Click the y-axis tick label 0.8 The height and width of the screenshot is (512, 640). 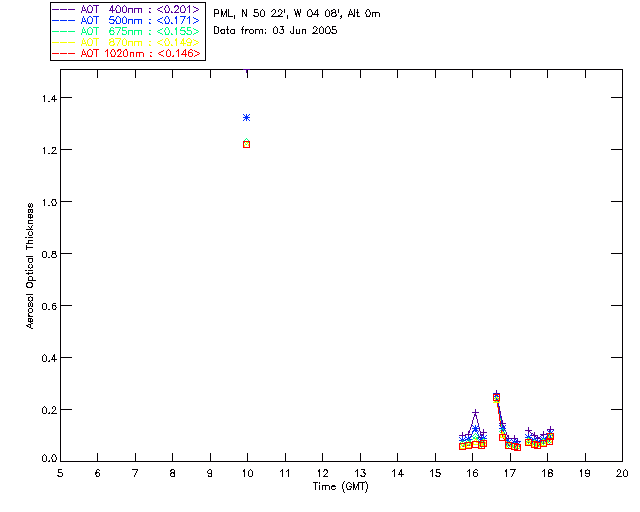pos(49,254)
